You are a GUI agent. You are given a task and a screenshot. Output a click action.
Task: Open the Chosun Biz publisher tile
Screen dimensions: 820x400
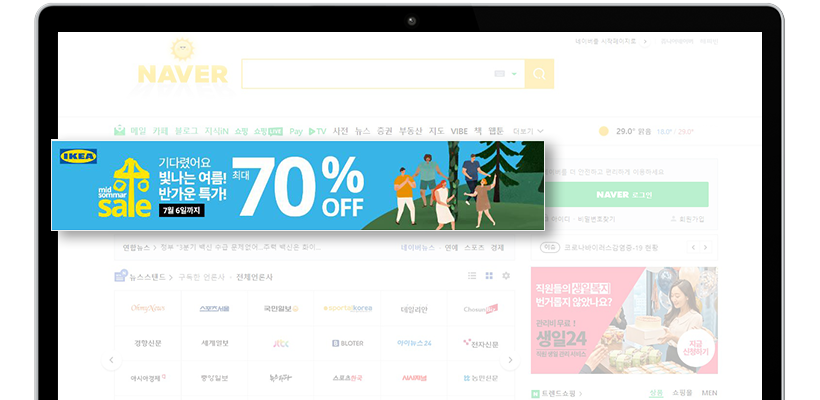pyautogui.click(x=481, y=308)
